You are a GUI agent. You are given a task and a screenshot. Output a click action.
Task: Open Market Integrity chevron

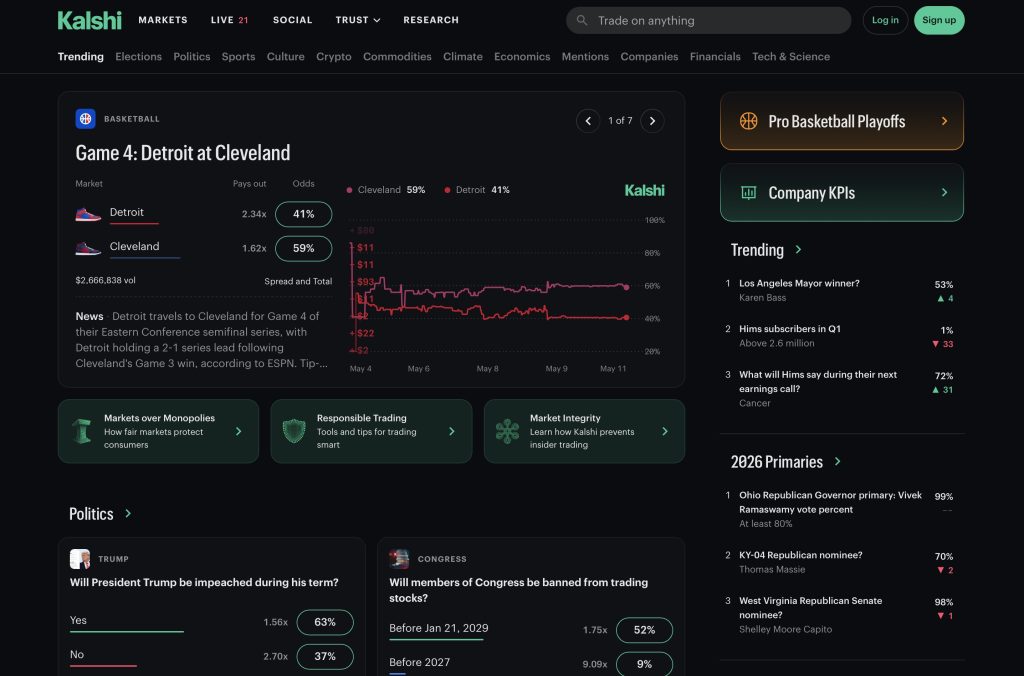(x=665, y=431)
